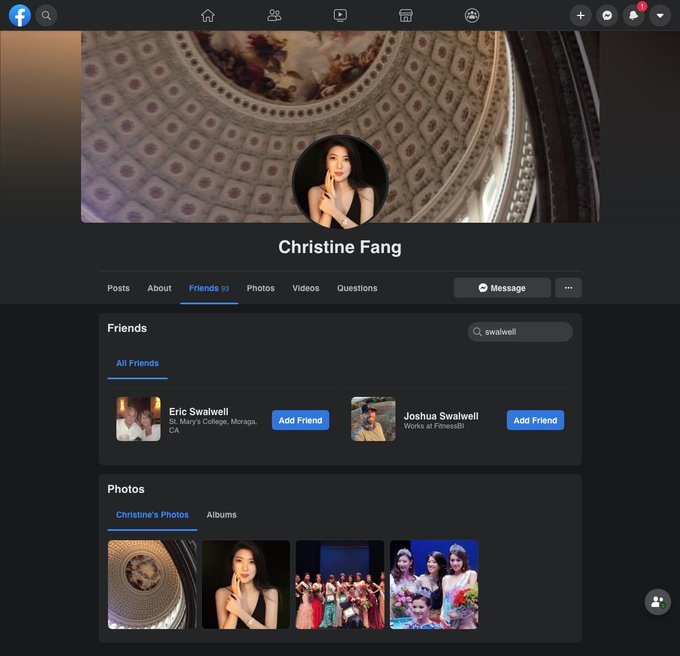Viewport: 680px width, 656px height.
Task: Click the Facebook logo icon
Action: click(x=19, y=15)
